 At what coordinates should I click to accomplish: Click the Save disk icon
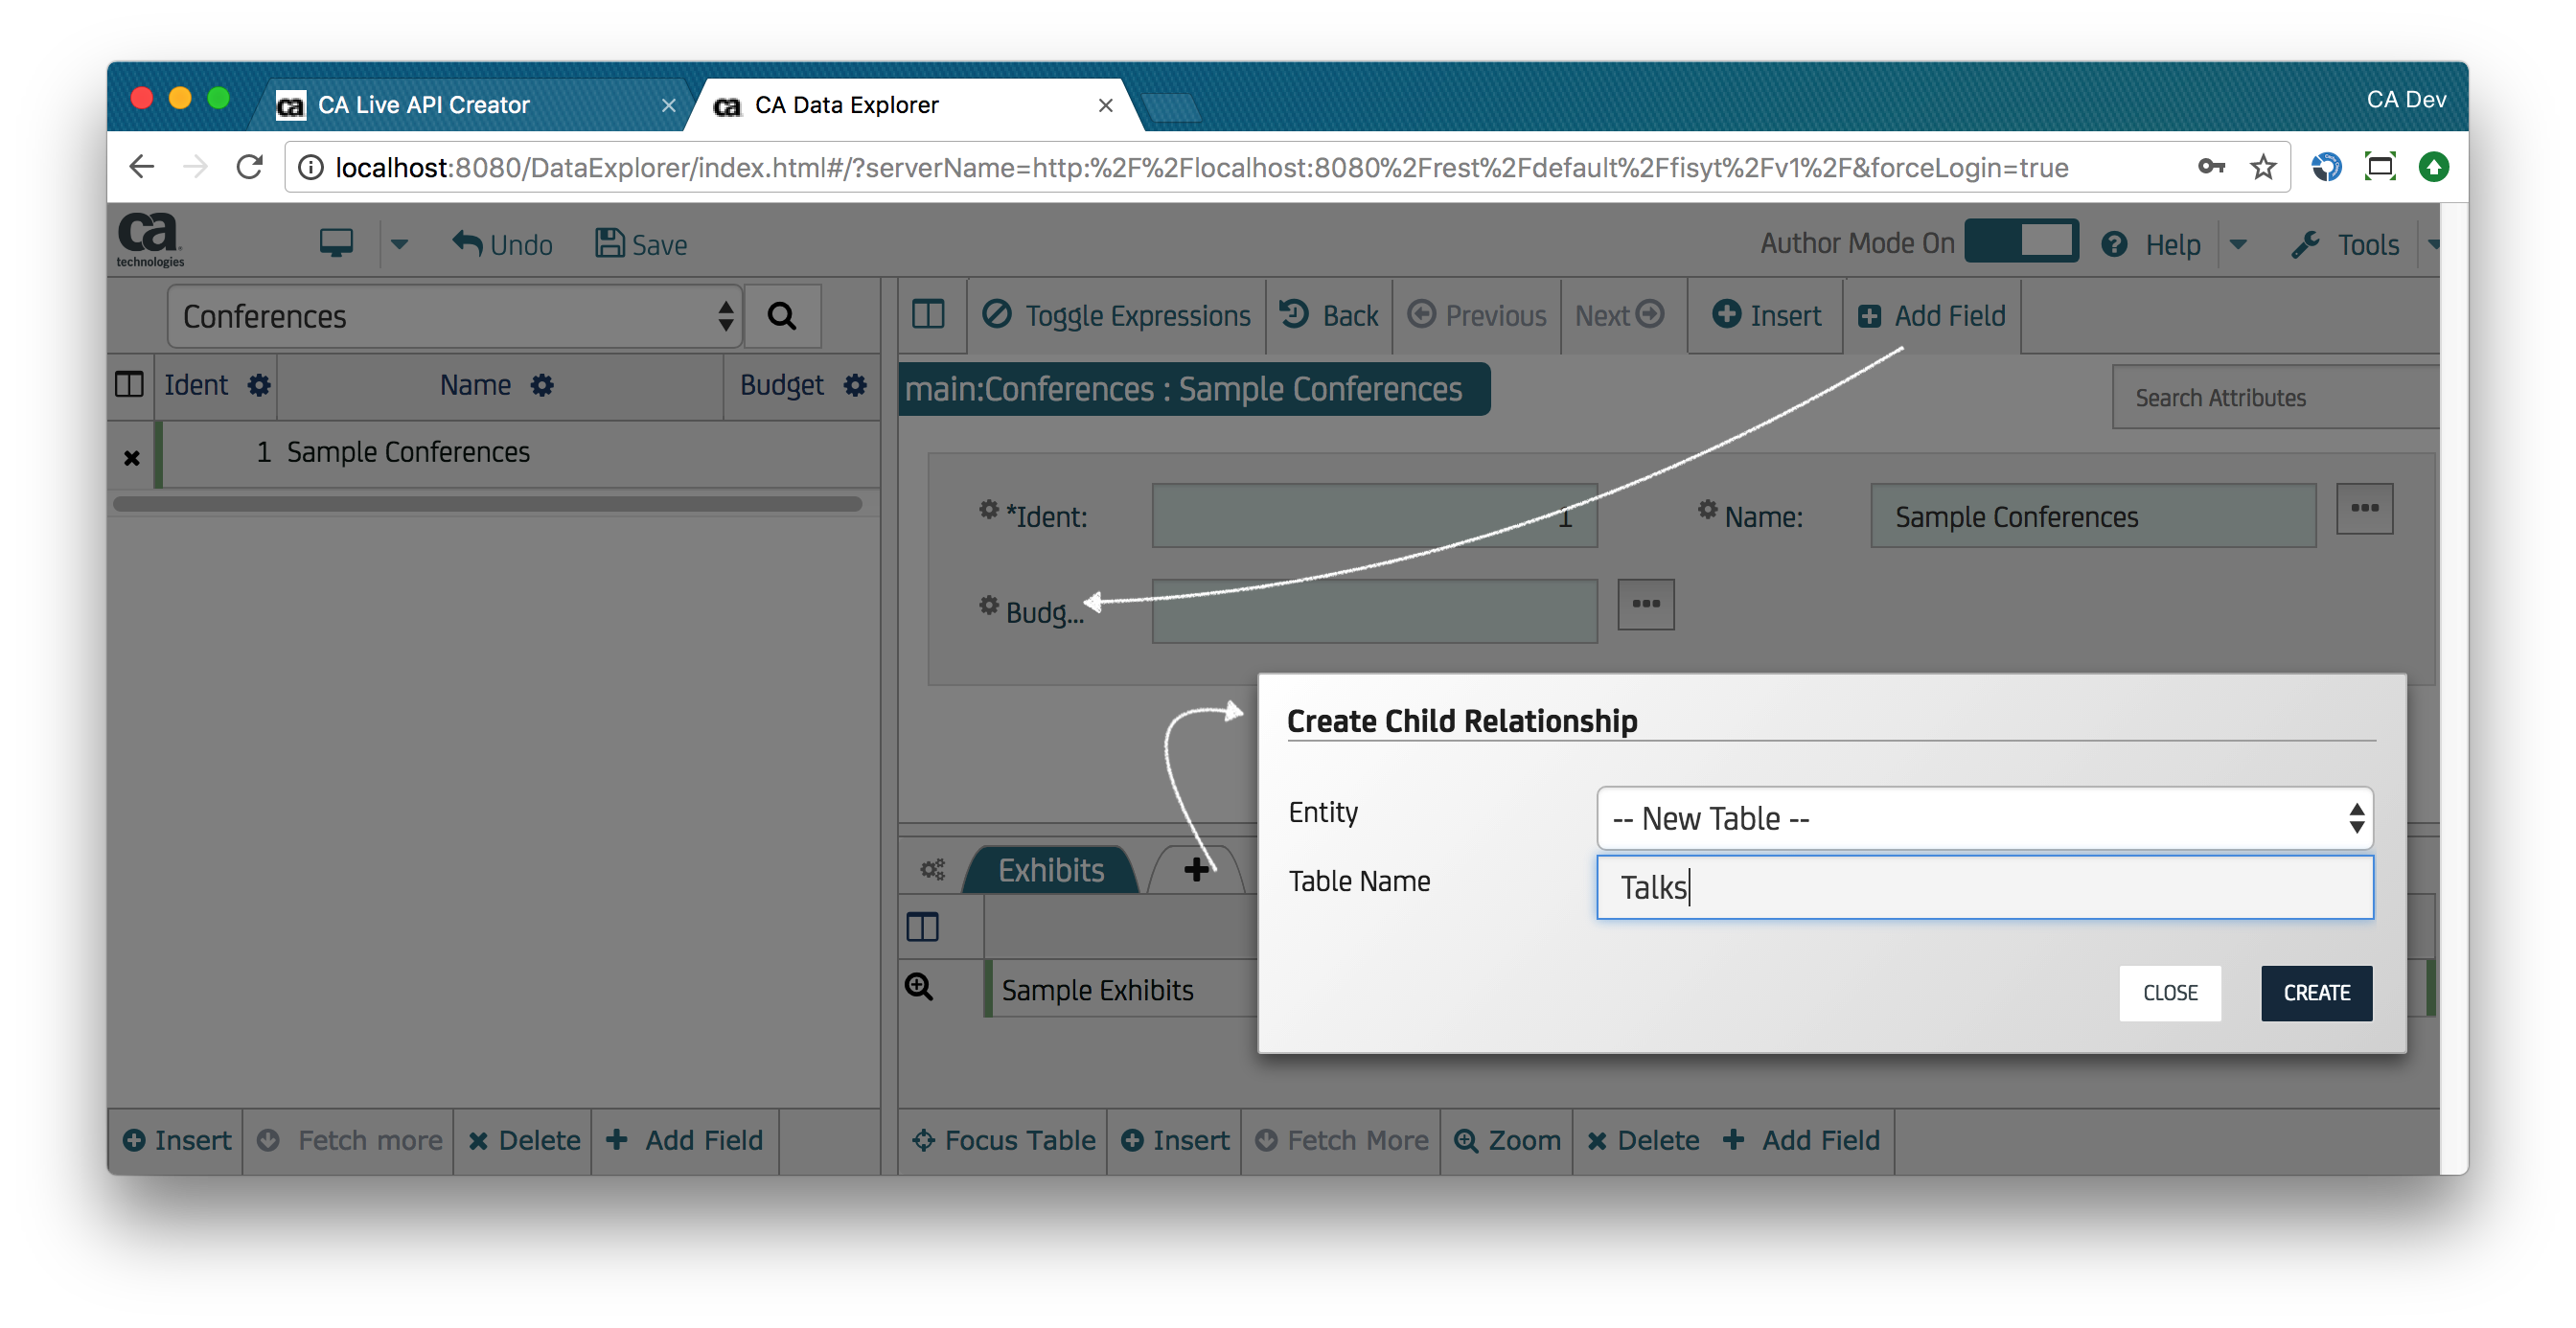[609, 243]
